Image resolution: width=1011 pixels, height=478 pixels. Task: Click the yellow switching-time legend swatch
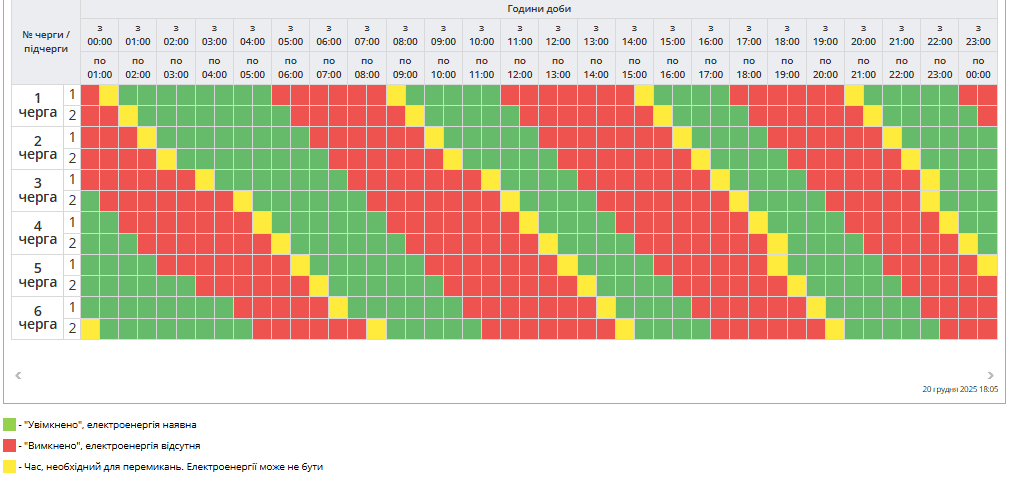coord(10,466)
